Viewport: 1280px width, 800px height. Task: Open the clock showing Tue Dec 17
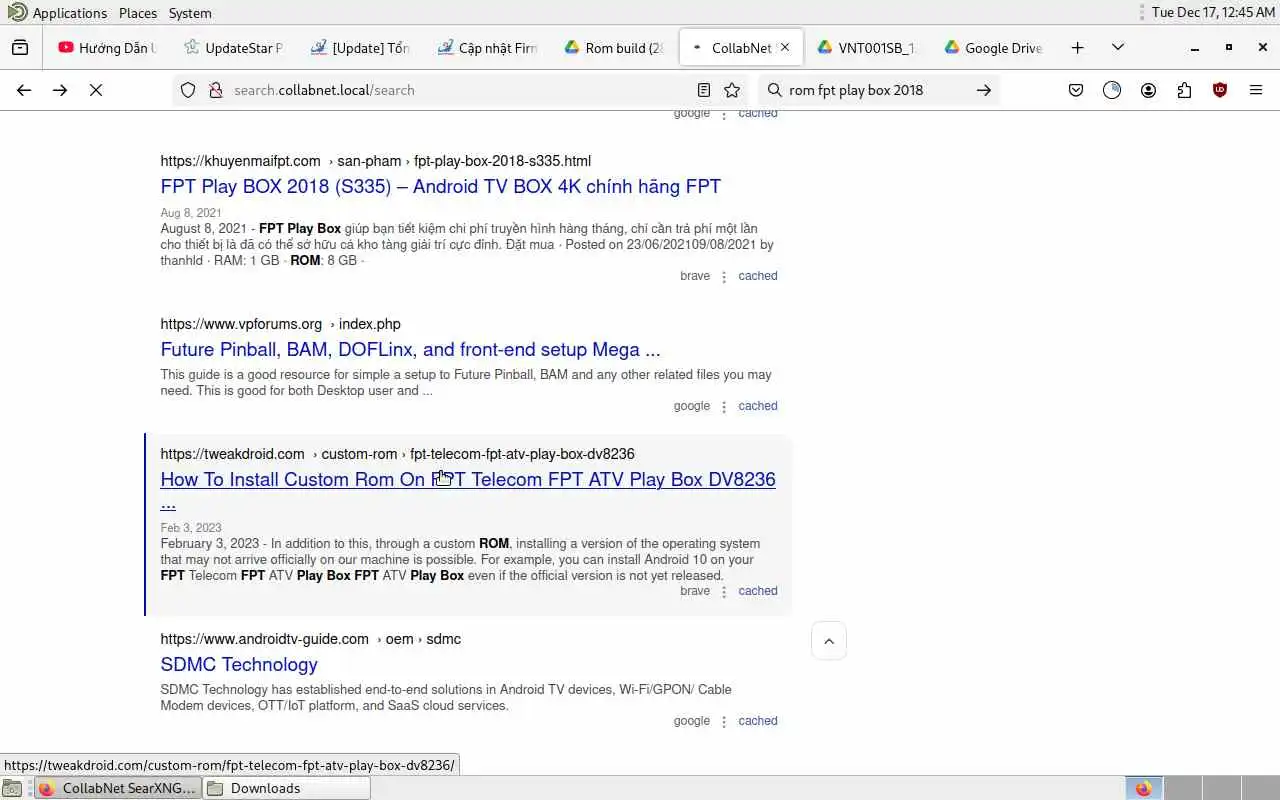(1211, 13)
